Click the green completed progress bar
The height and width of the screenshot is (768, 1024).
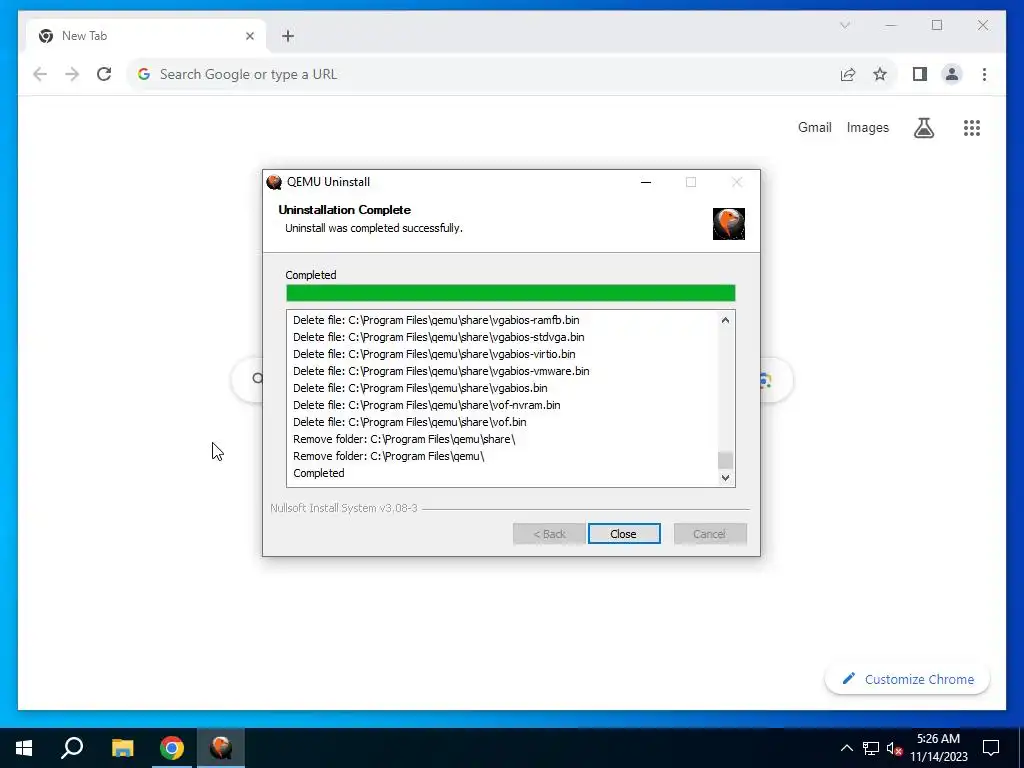(x=511, y=293)
